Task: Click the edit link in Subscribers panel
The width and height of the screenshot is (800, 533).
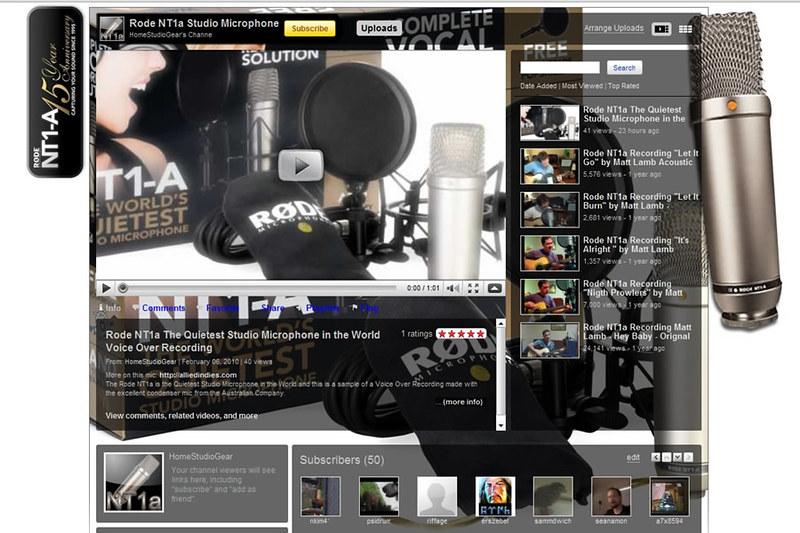Action: (633, 457)
